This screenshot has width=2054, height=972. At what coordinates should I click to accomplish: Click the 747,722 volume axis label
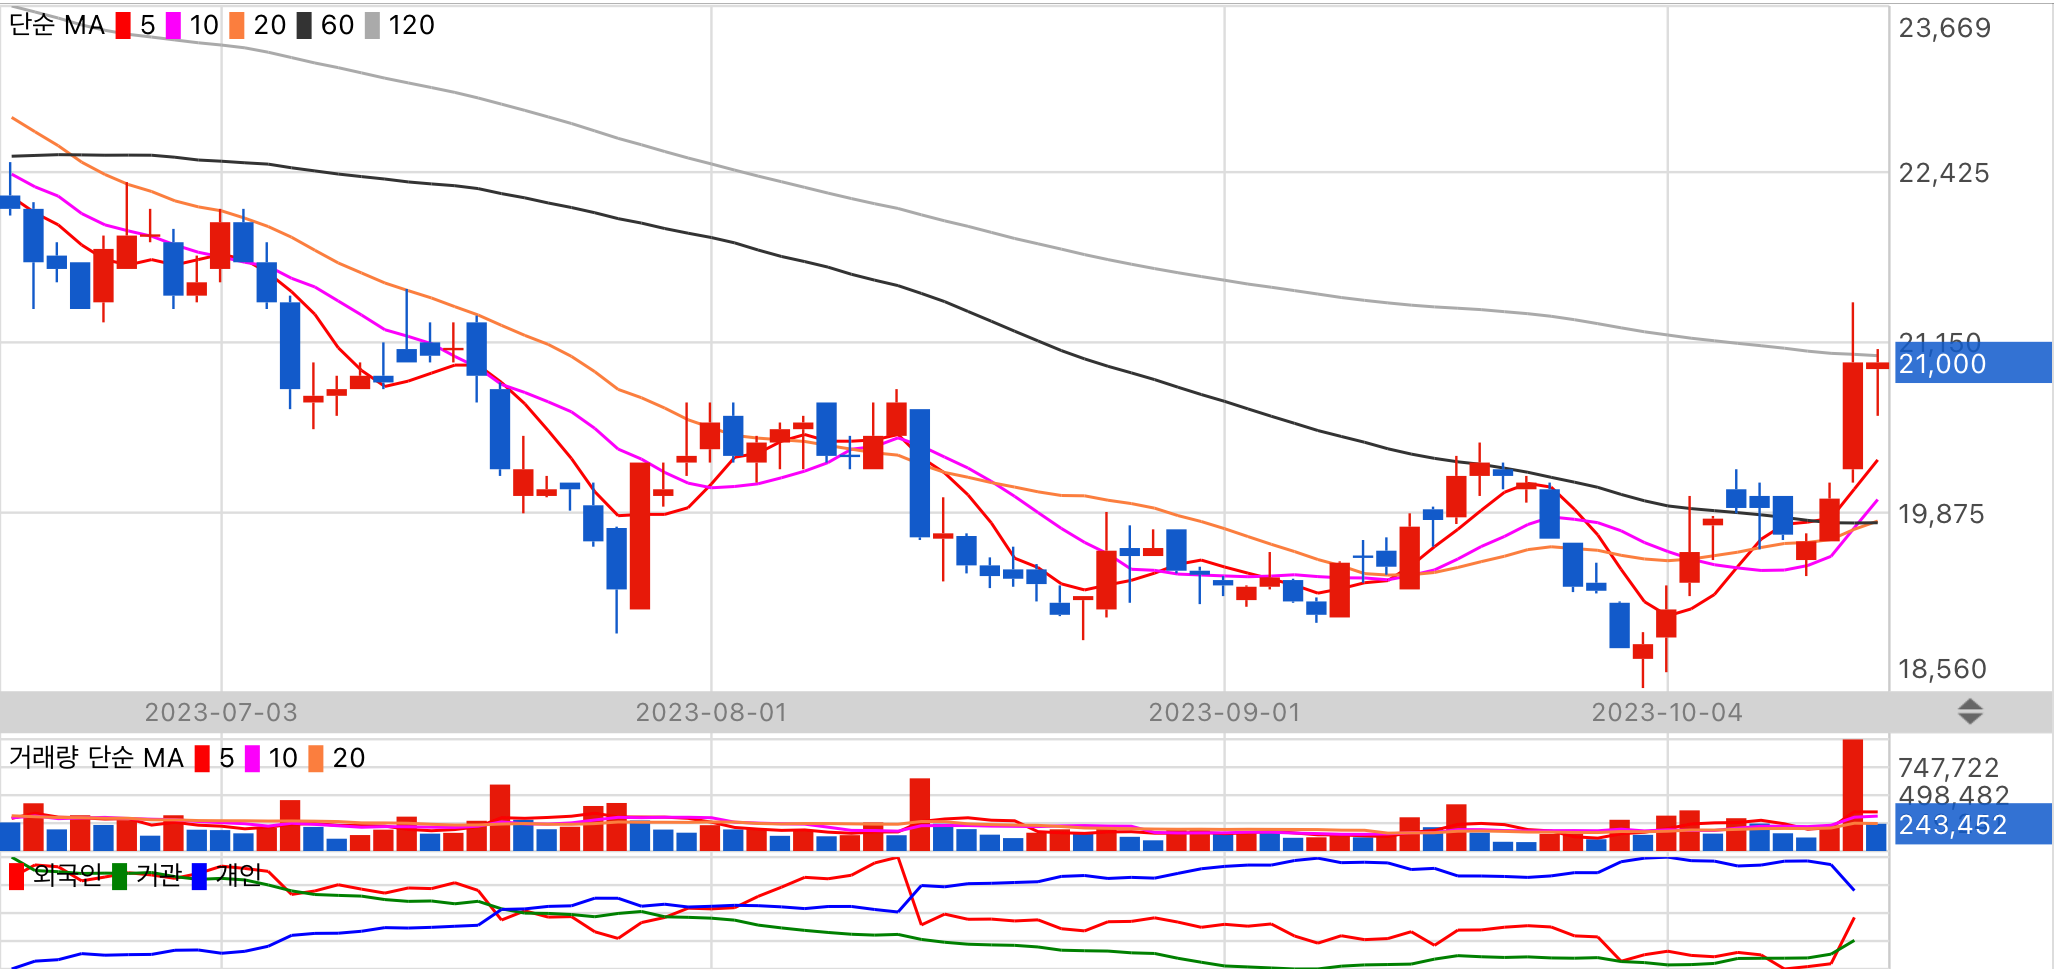pyautogui.click(x=1948, y=767)
